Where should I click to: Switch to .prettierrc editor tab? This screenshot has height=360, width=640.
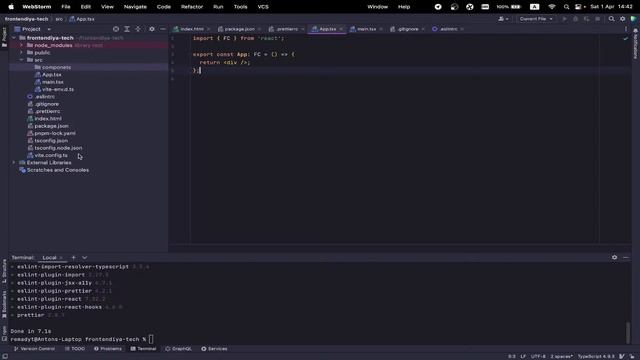point(287,29)
